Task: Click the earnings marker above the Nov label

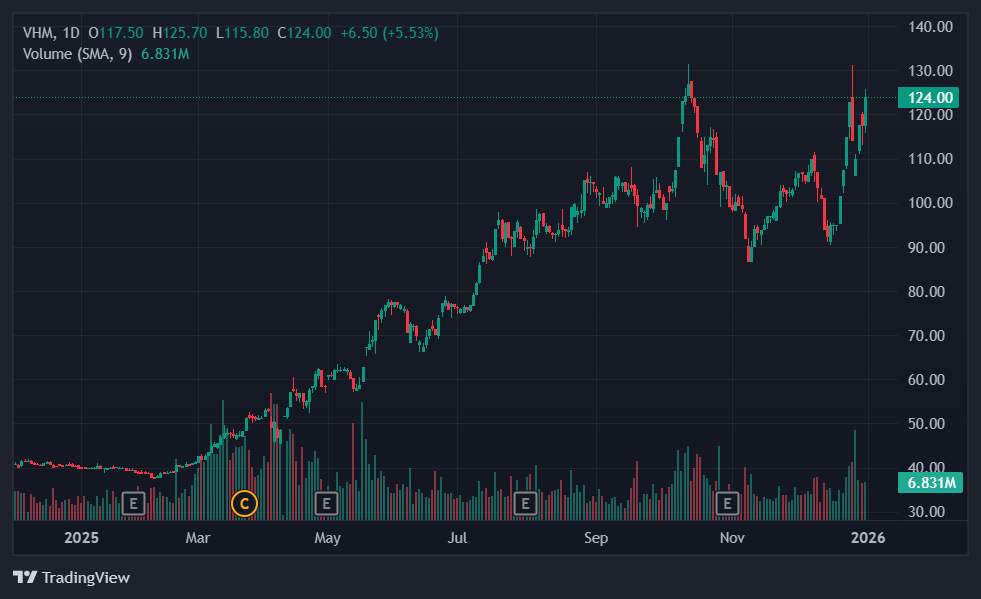Action: [728, 503]
